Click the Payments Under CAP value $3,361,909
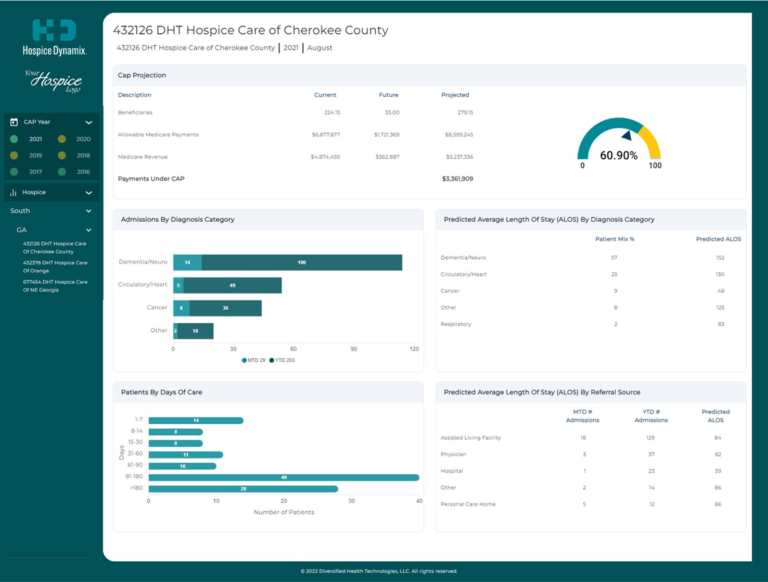Screen dimensions: 768x582 tap(457, 179)
